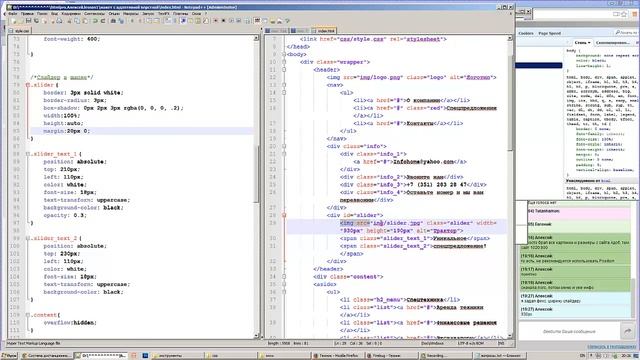Click the Save All toolbar icon
The image size is (640, 360).
pyautogui.click(x=36, y=20)
